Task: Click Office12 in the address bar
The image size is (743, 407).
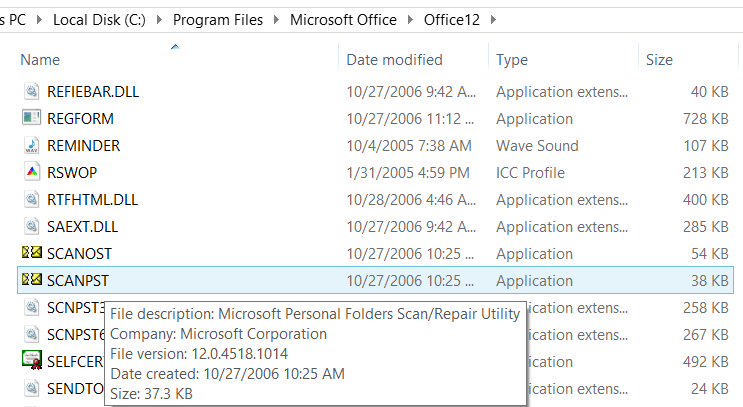Action: (x=452, y=20)
